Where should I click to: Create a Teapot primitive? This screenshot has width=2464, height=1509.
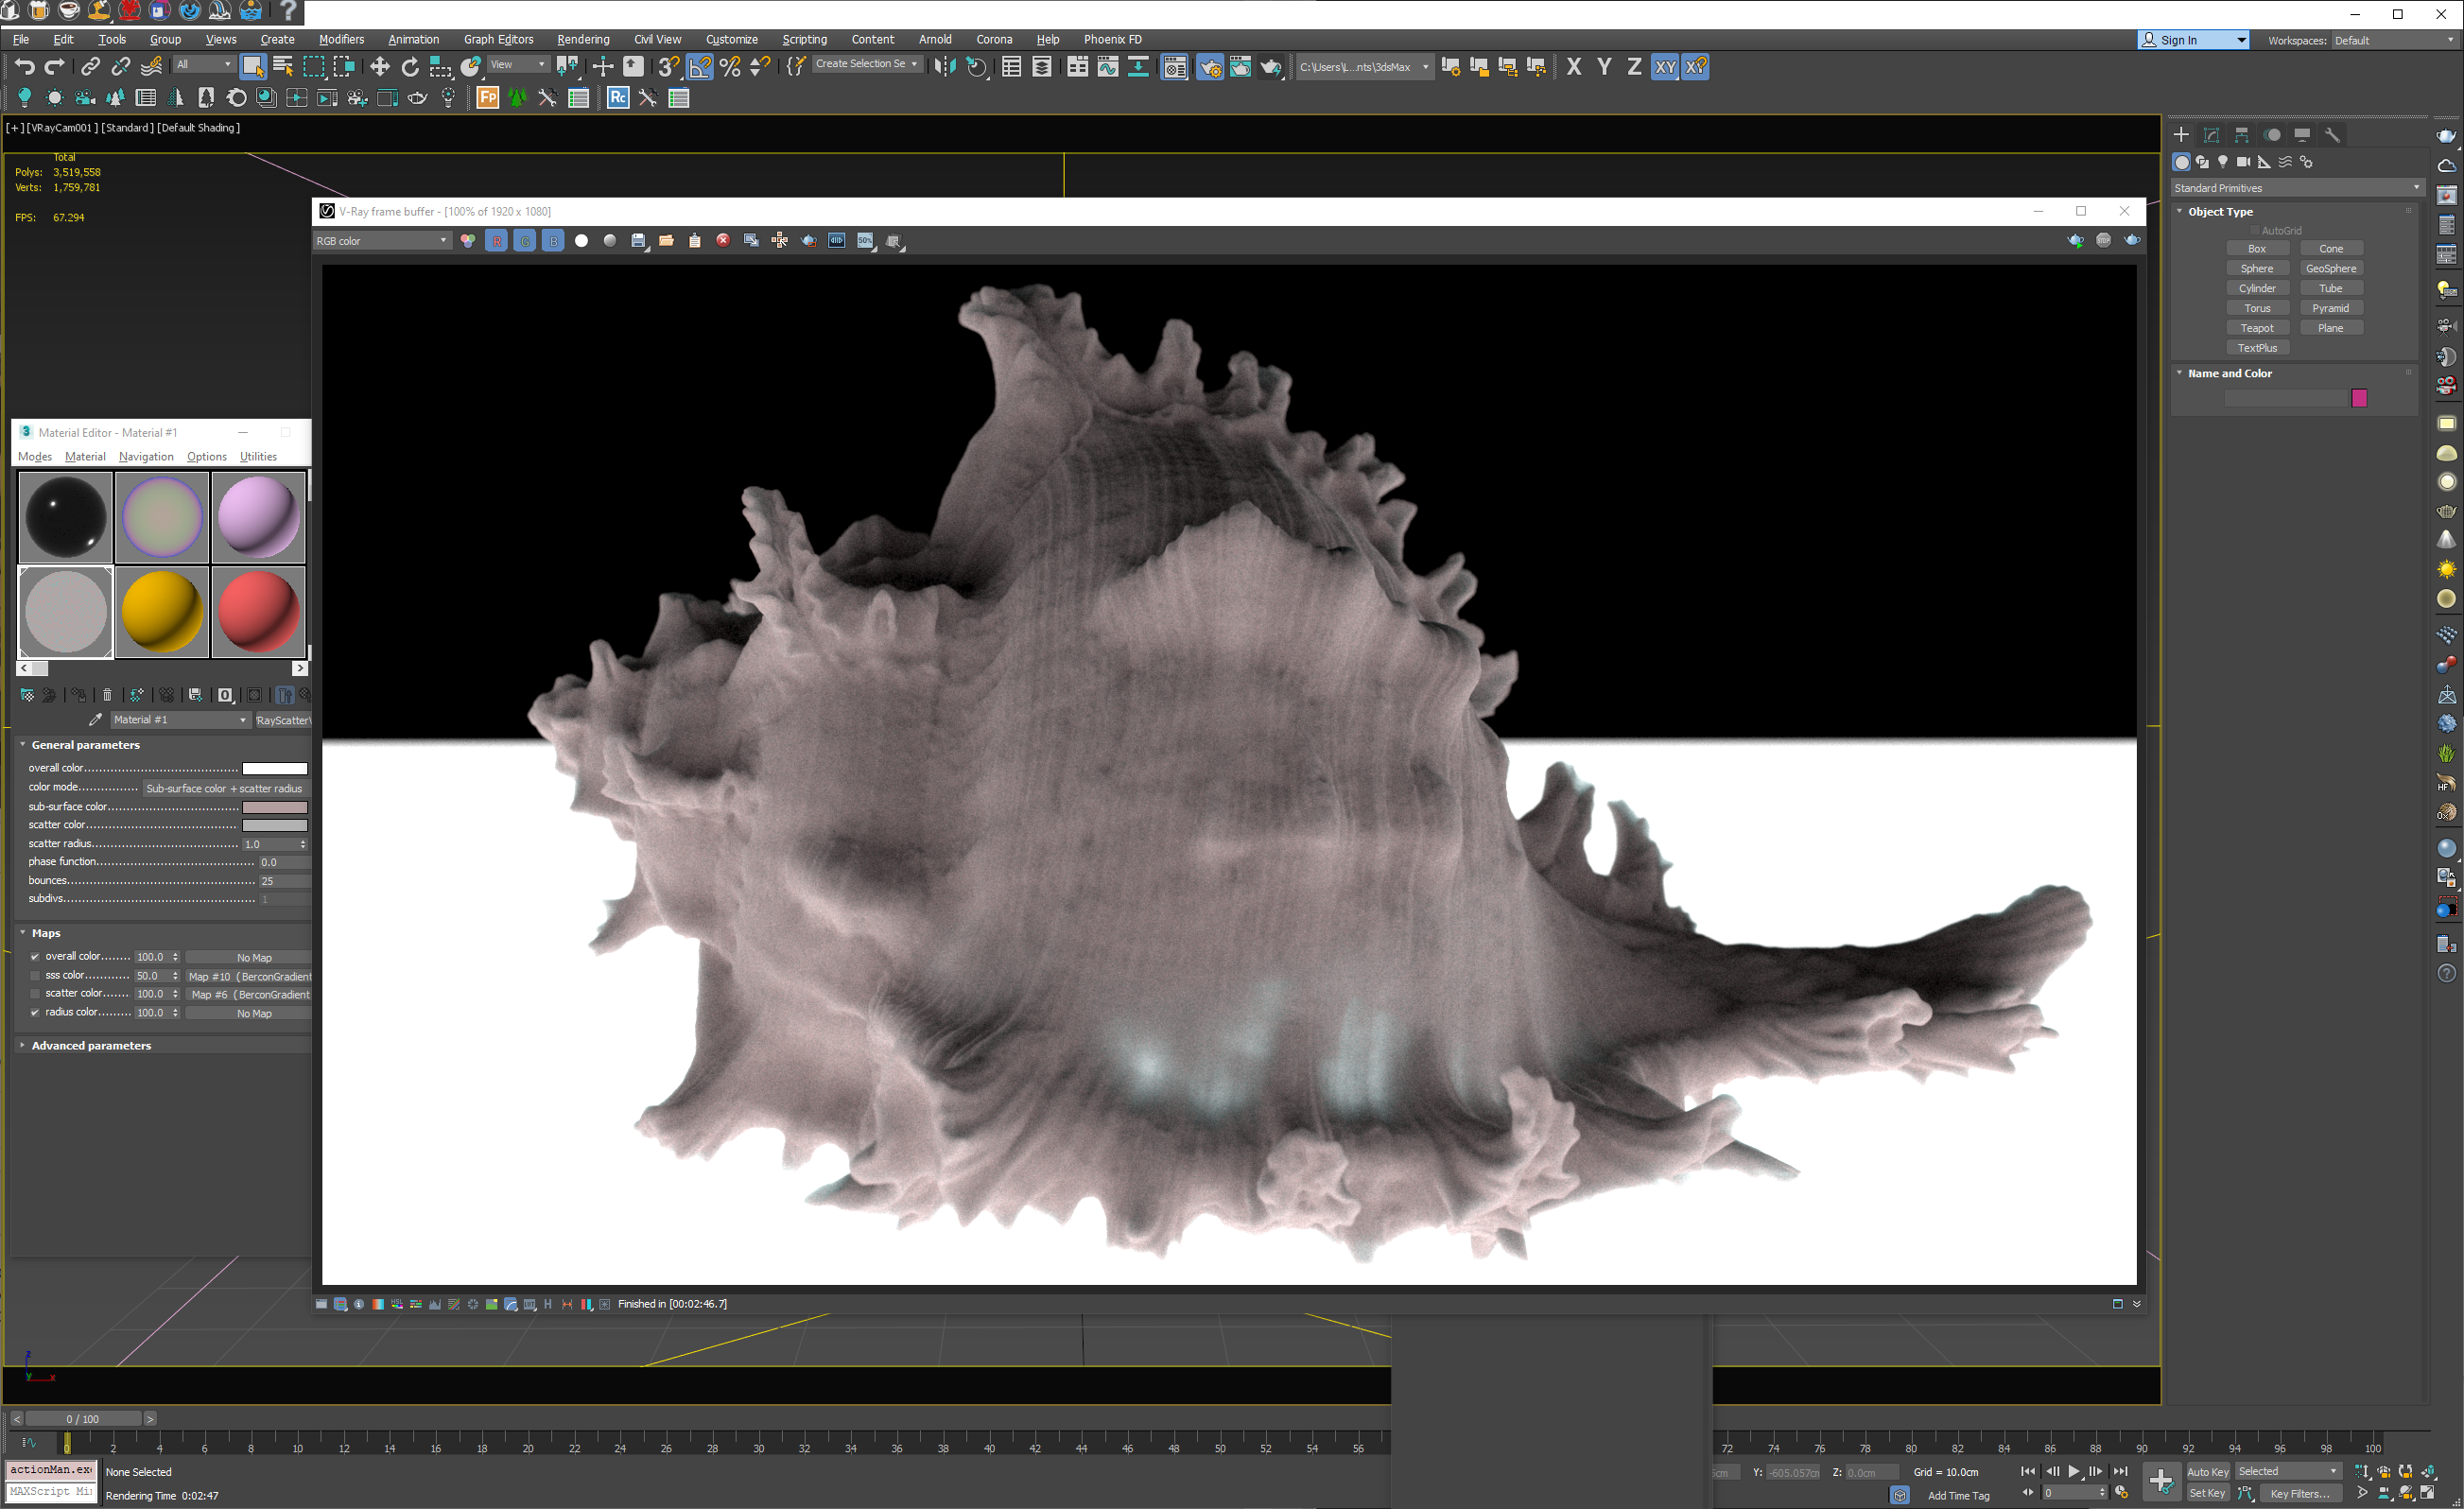2257,328
